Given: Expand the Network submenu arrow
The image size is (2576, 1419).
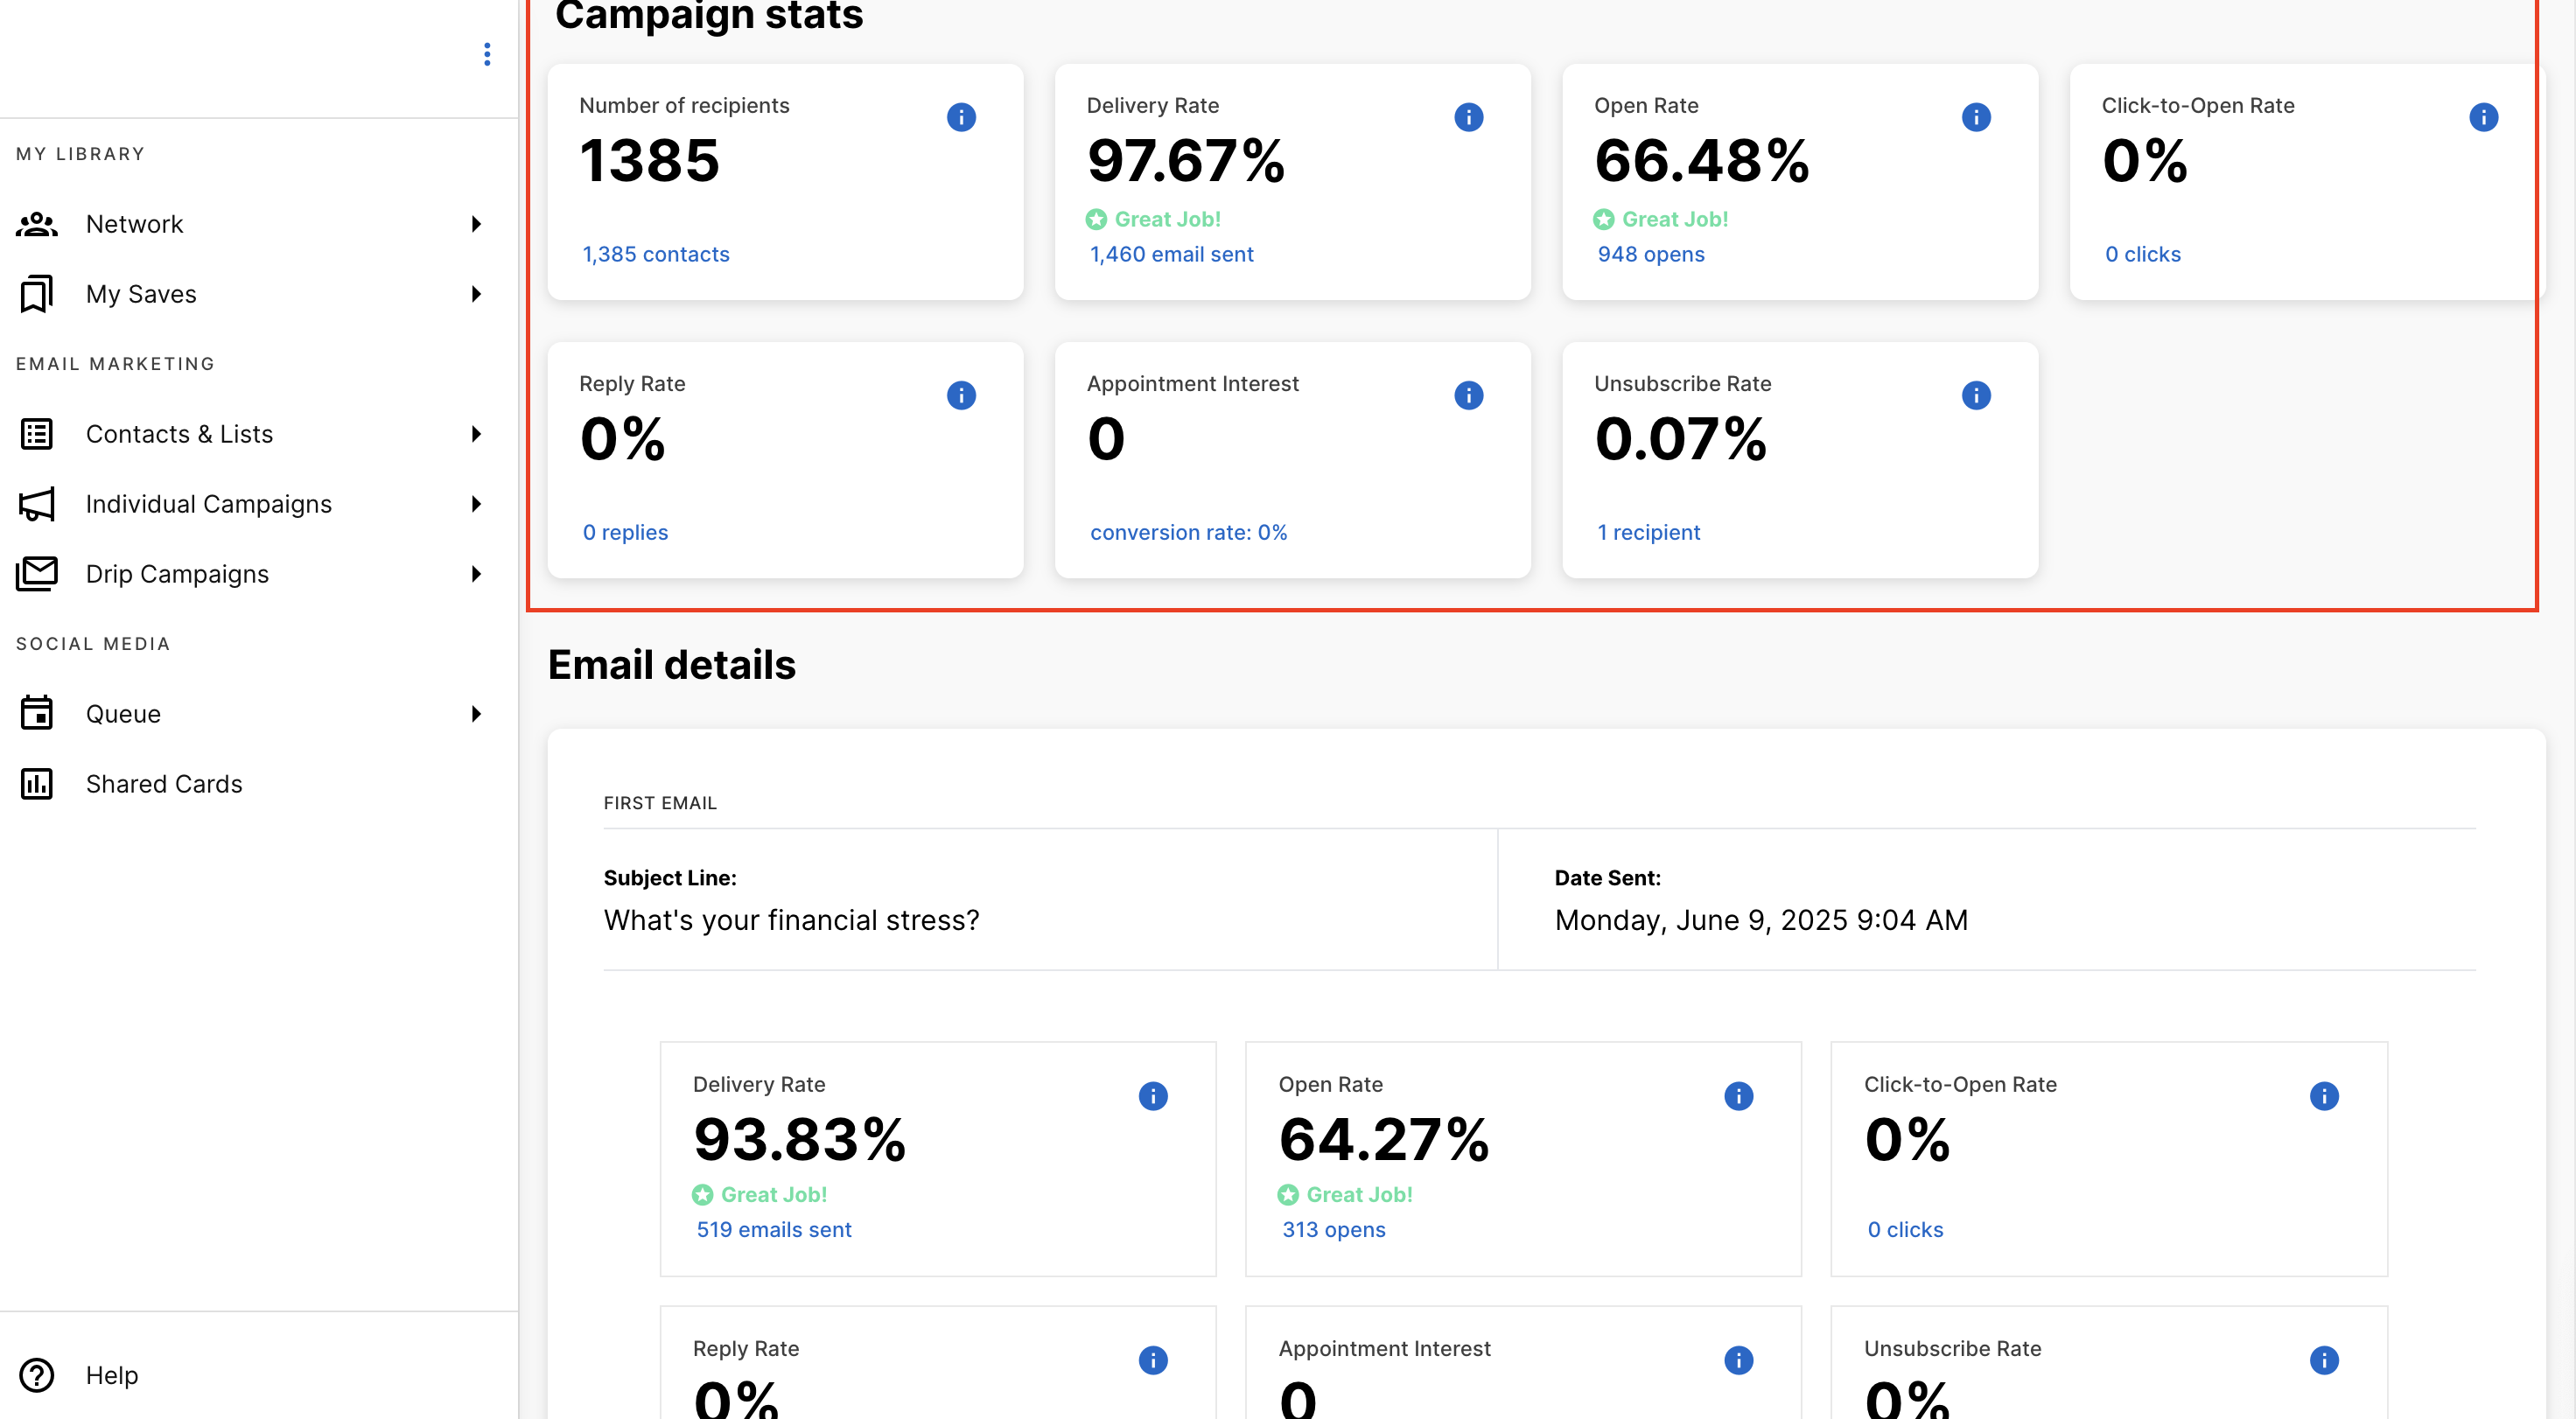Looking at the screenshot, I should 477,224.
